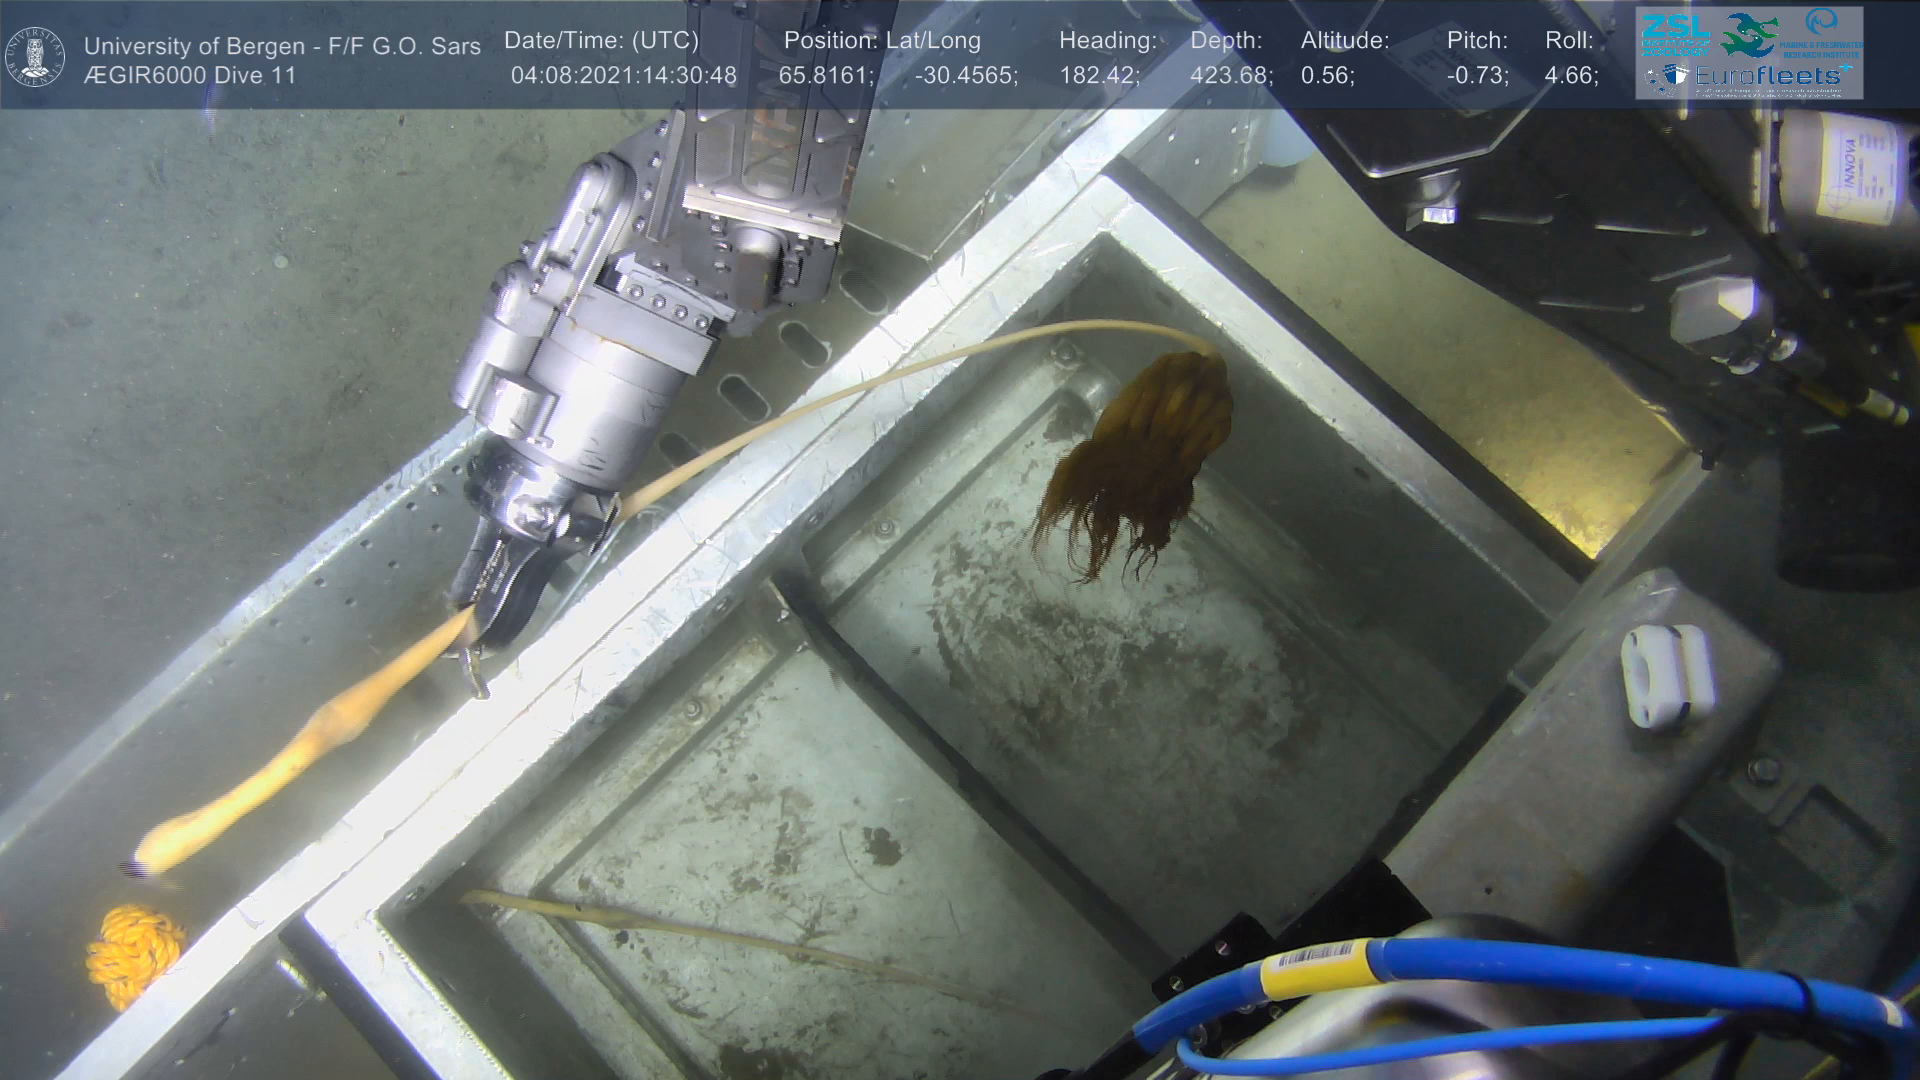This screenshot has width=1920, height=1080.
Task: Click the Depth reading 423.68
Action: (1230, 75)
